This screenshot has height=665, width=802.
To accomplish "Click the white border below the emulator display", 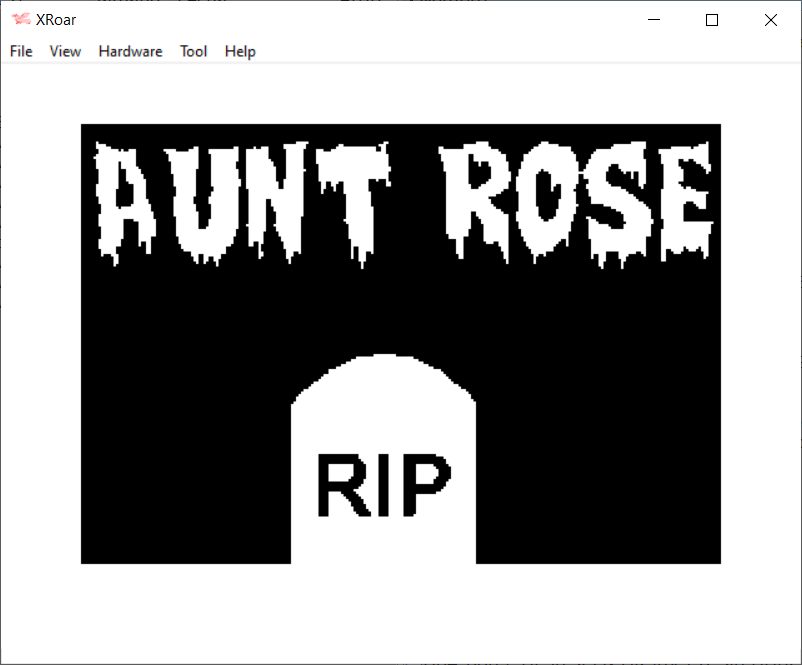I will [400, 612].
